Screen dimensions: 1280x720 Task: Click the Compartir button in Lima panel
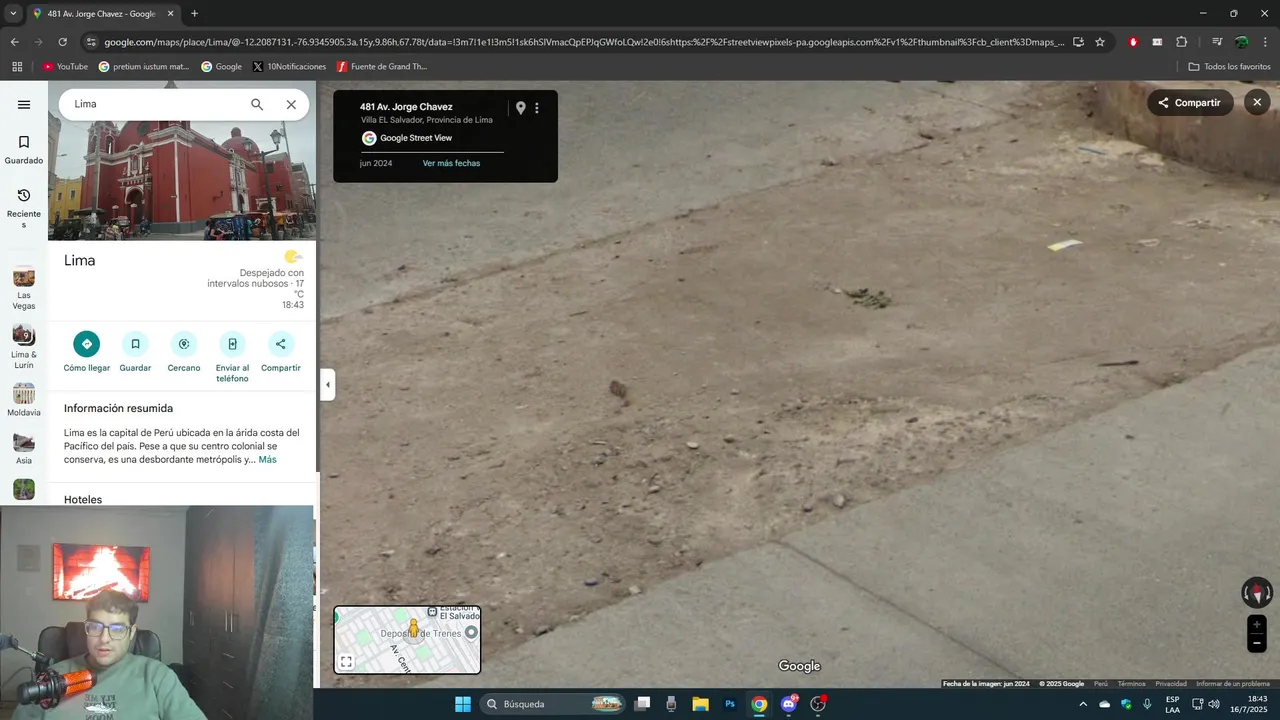pos(281,352)
